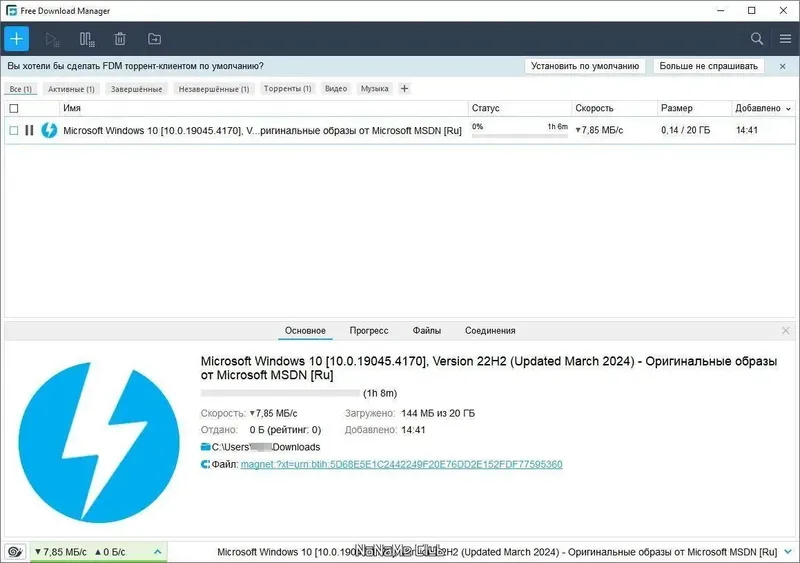Dismiss the default torrent client banner
Image resolution: width=800 pixels, height=563 pixels.
(783, 66)
